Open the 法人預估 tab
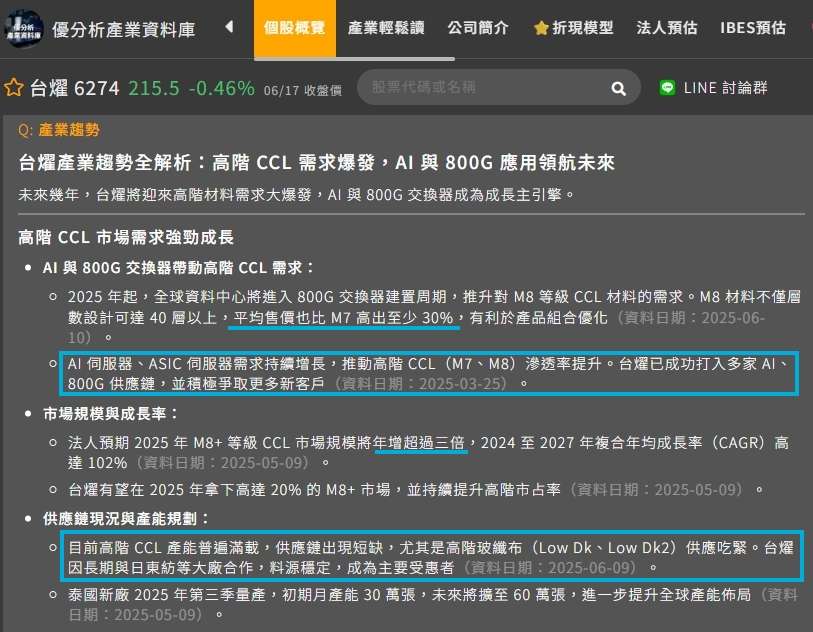The height and width of the screenshot is (632, 813). [667, 28]
